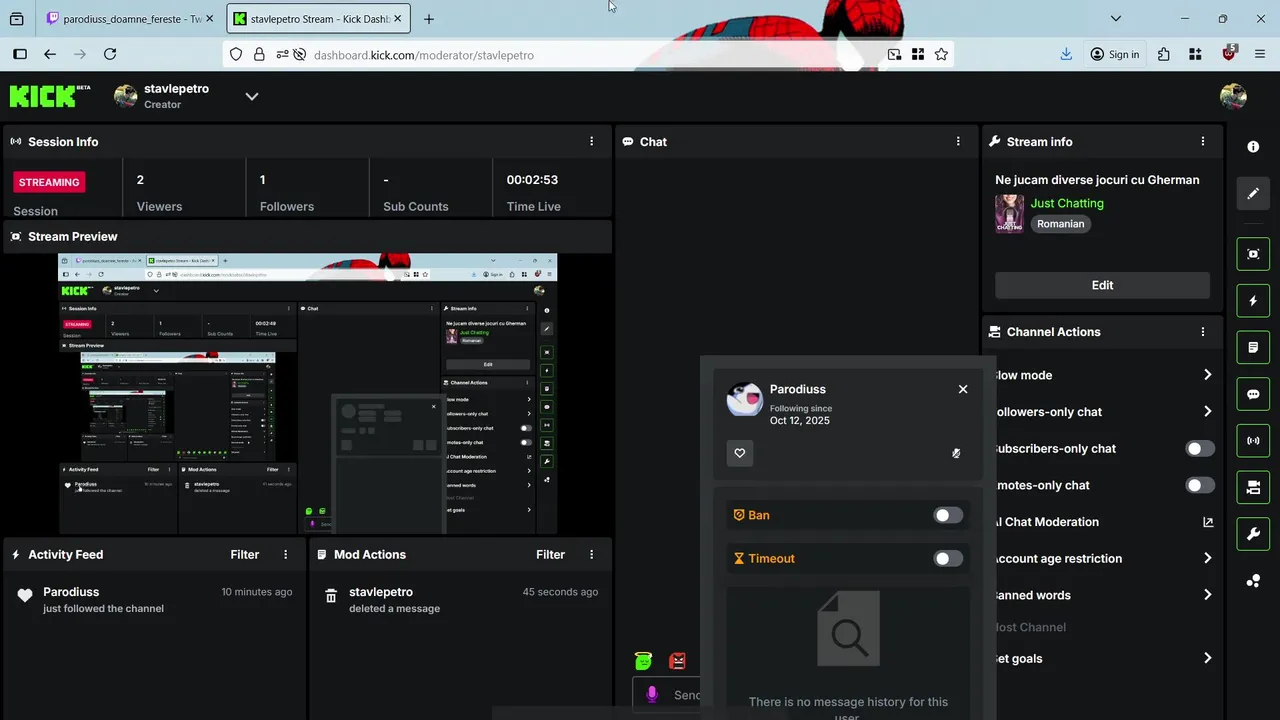The height and width of the screenshot is (720, 1280).
Task: Enable Subscribers-only chat toggle
Action: [1200, 448]
